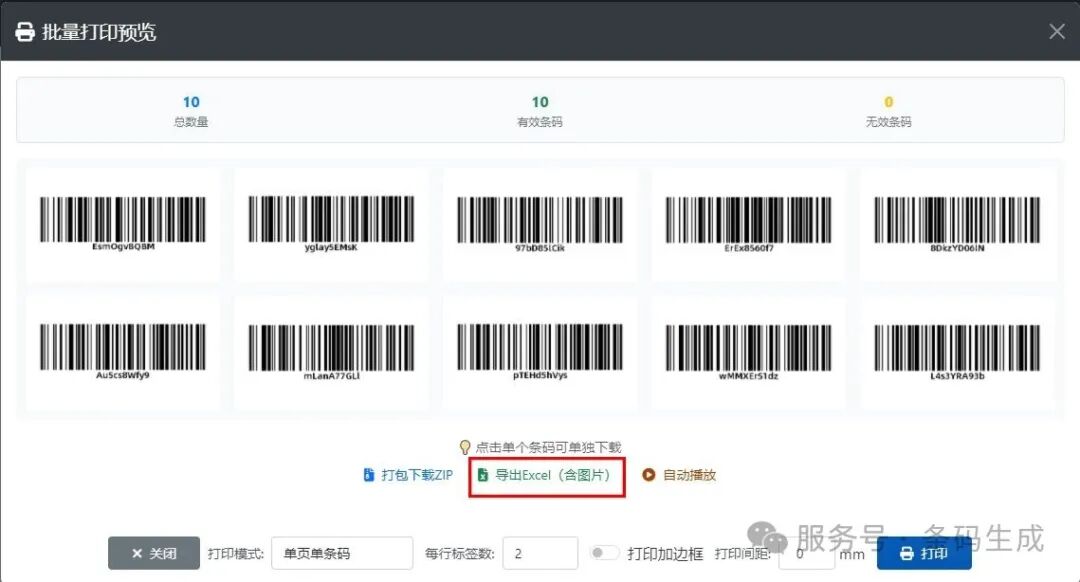Viewport: 1080px width, 582px height.
Task: Start 自动播放 auto play
Action: pos(679,475)
